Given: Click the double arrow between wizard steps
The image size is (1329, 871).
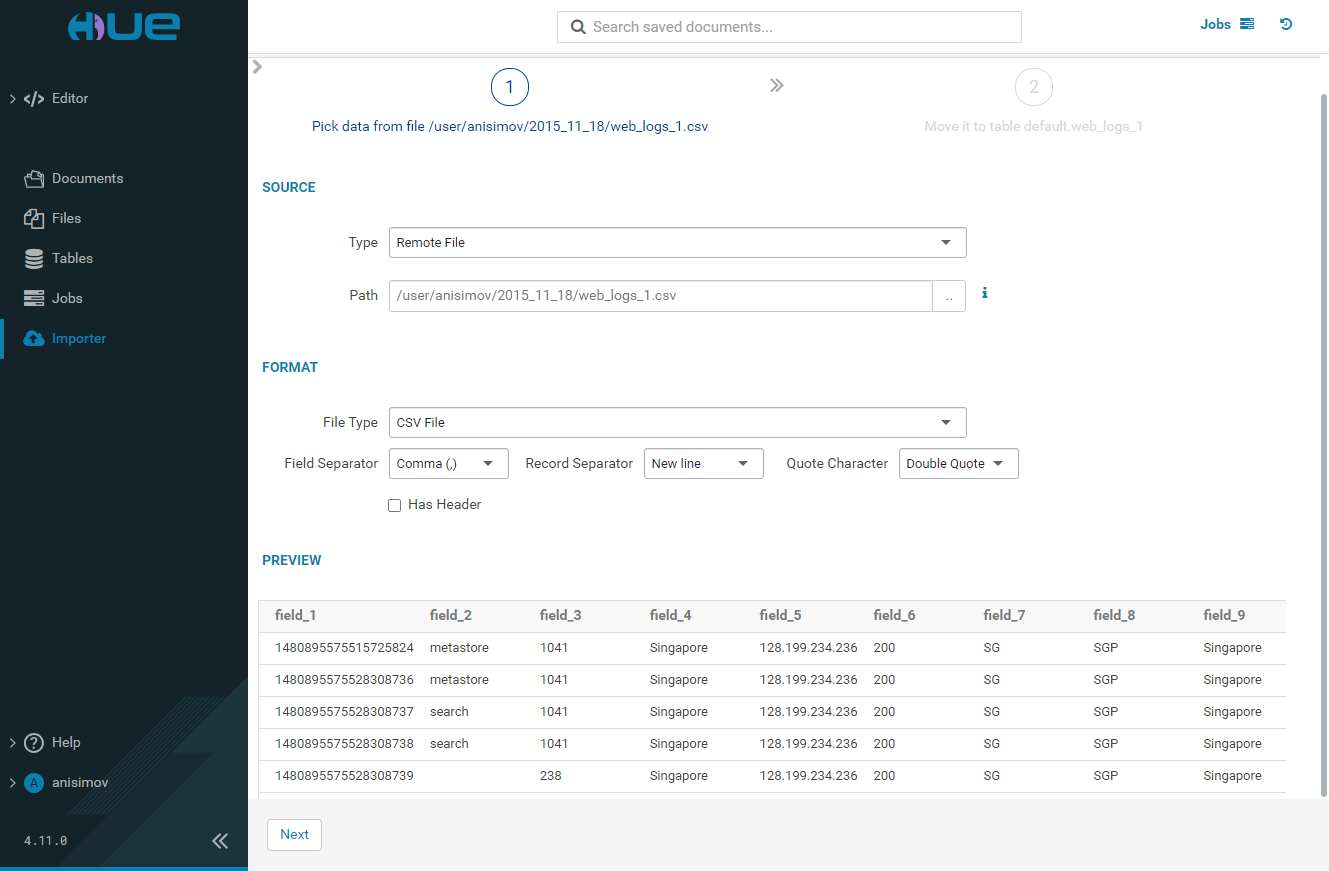Looking at the screenshot, I should (776, 86).
